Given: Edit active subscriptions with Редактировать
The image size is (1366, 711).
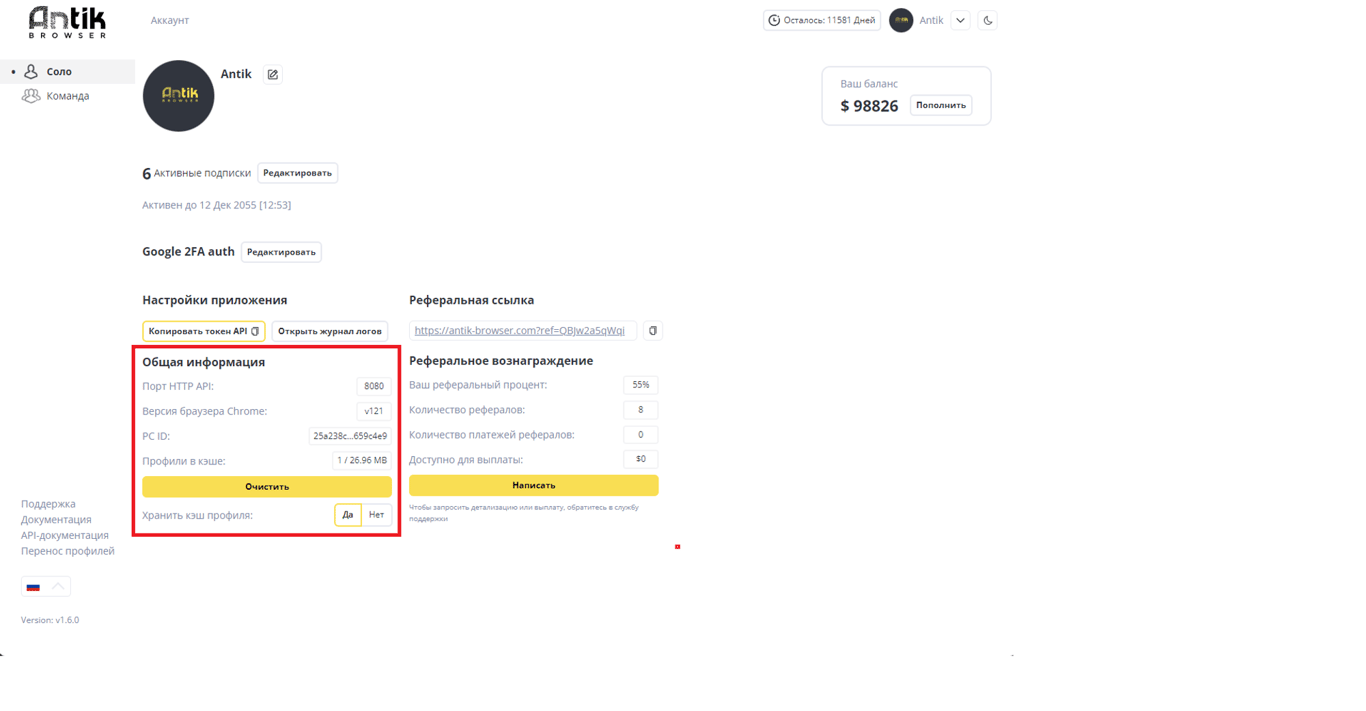Looking at the screenshot, I should 297,173.
